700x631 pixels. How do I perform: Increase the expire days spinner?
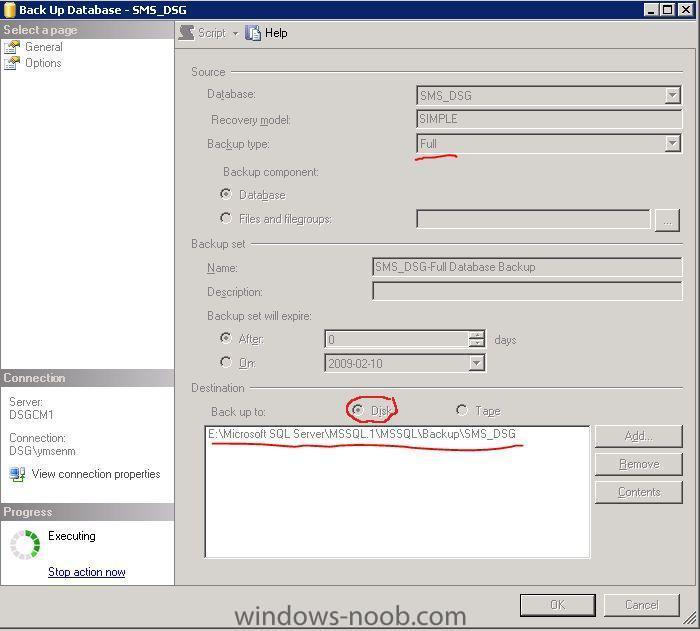[x=476, y=335]
